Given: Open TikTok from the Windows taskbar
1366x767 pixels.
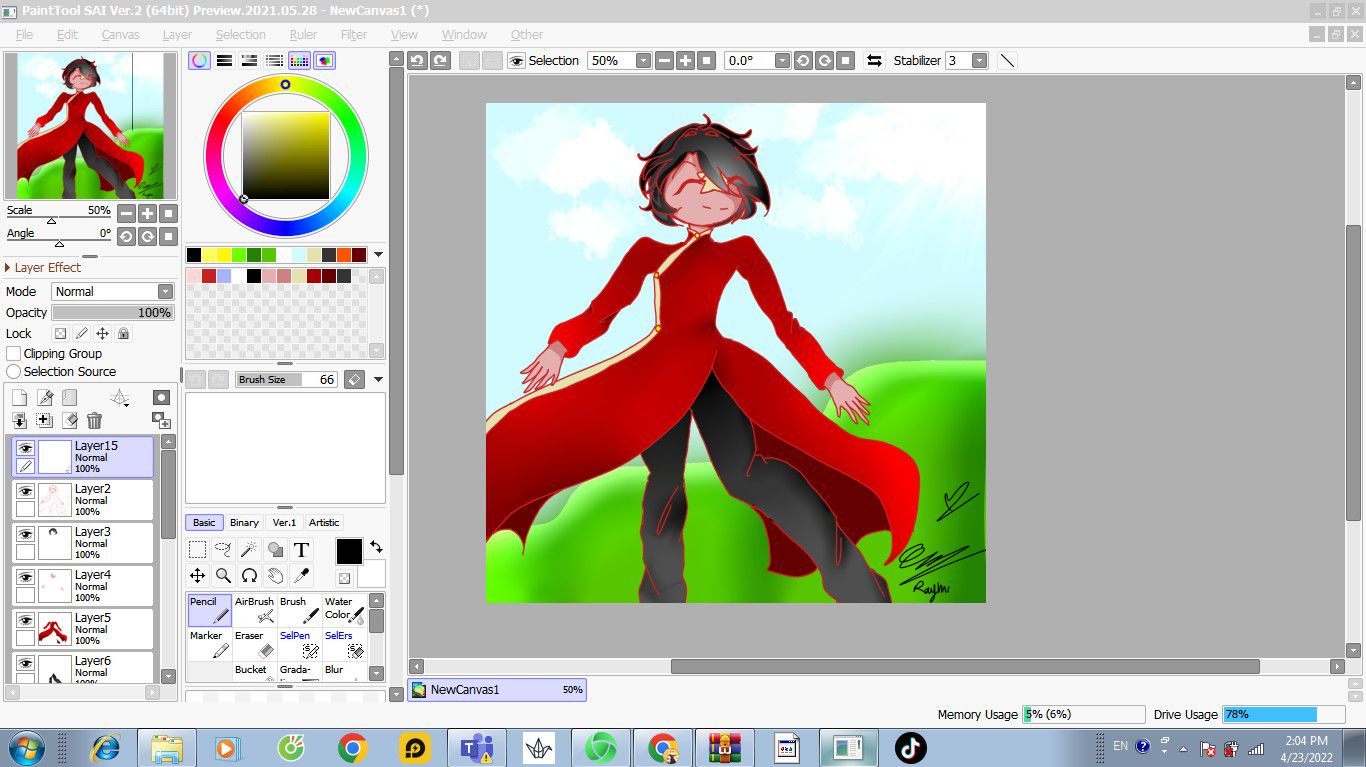Looking at the screenshot, I should coord(910,747).
